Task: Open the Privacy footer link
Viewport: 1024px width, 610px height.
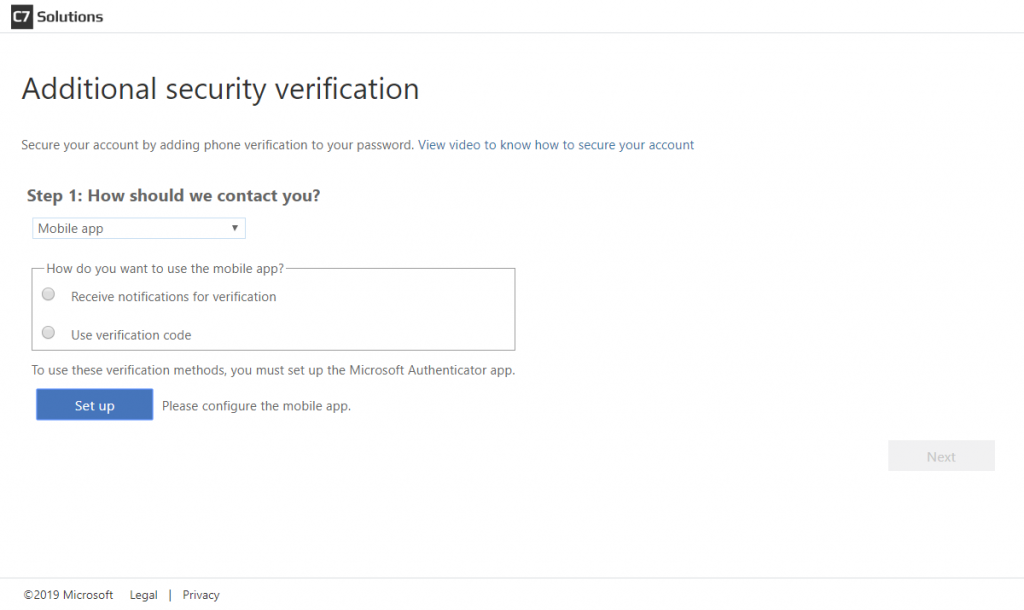Action: click(x=201, y=595)
